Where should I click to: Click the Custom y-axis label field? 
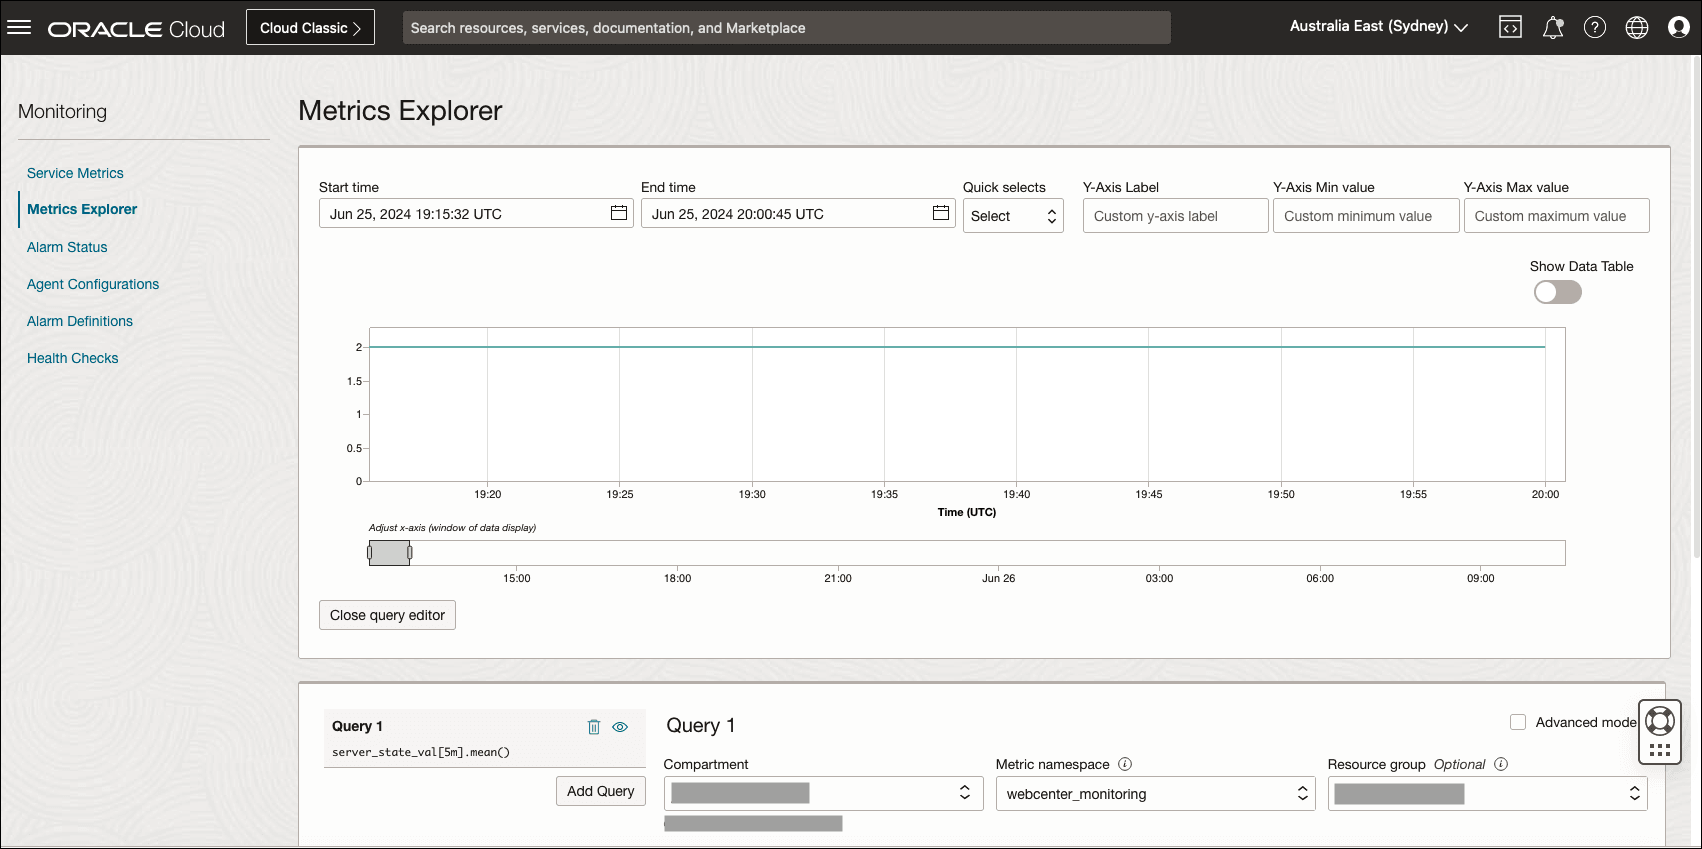pos(1175,216)
